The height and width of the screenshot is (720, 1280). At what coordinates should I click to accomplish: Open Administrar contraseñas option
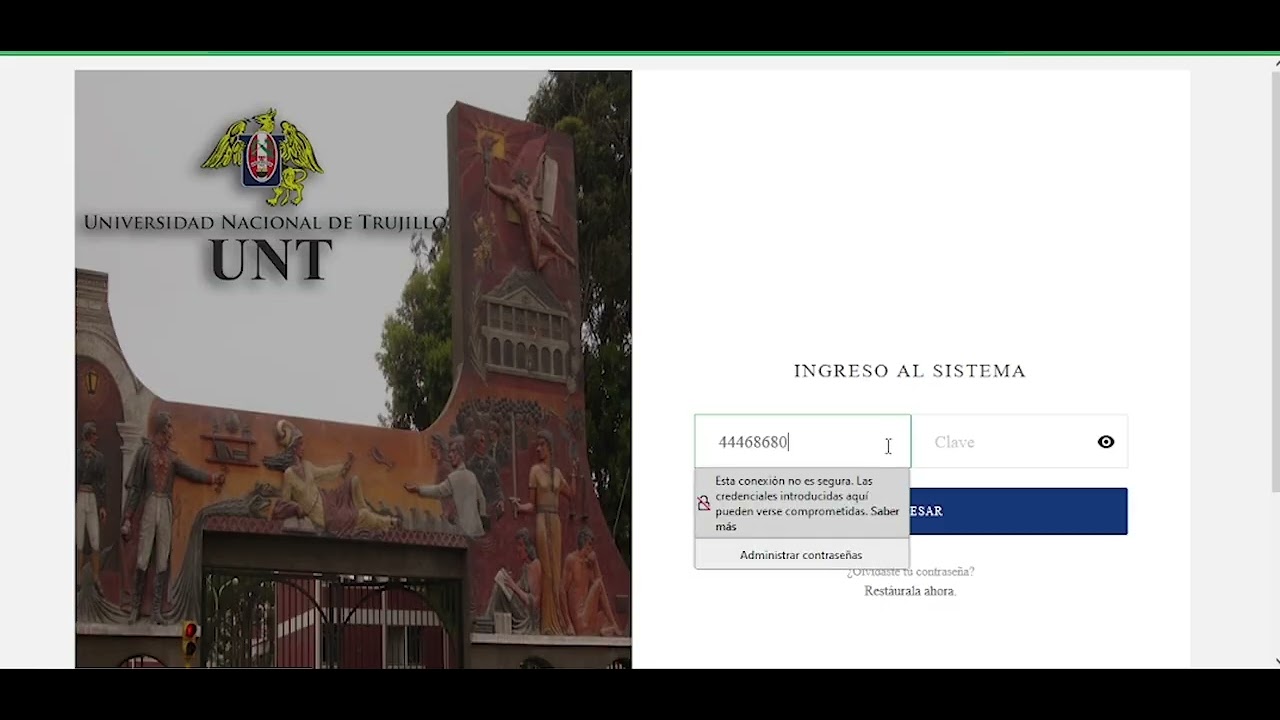pyautogui.click(x=801, y=555)
